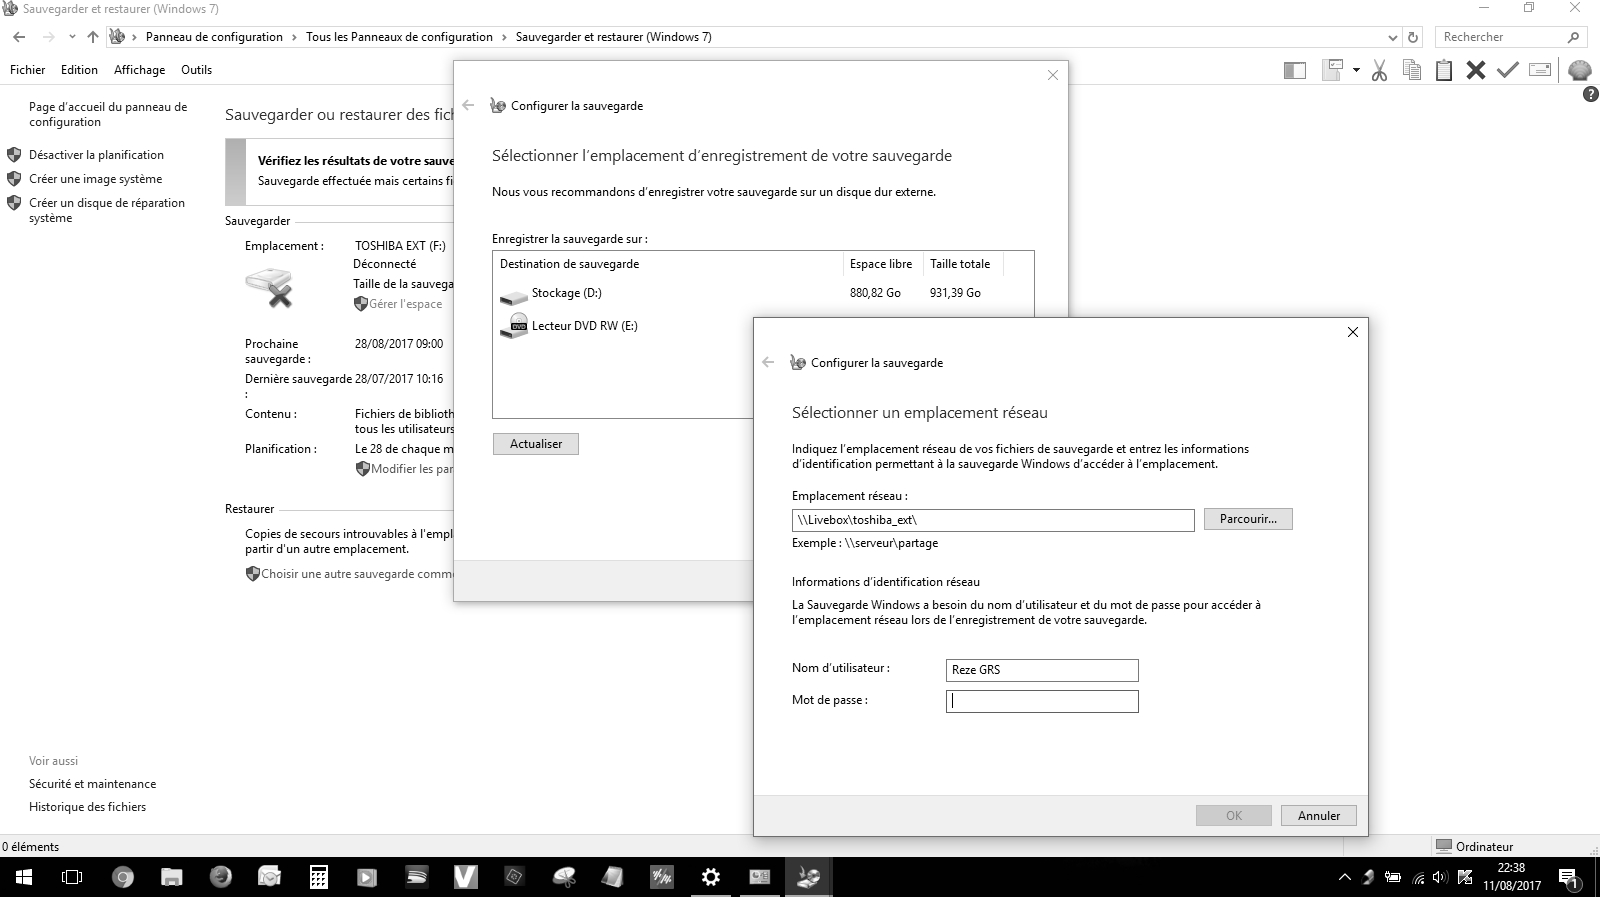Screen dimensions: 1600x897
Task: Click the Espace libre column header
Action: coord(881,264)
